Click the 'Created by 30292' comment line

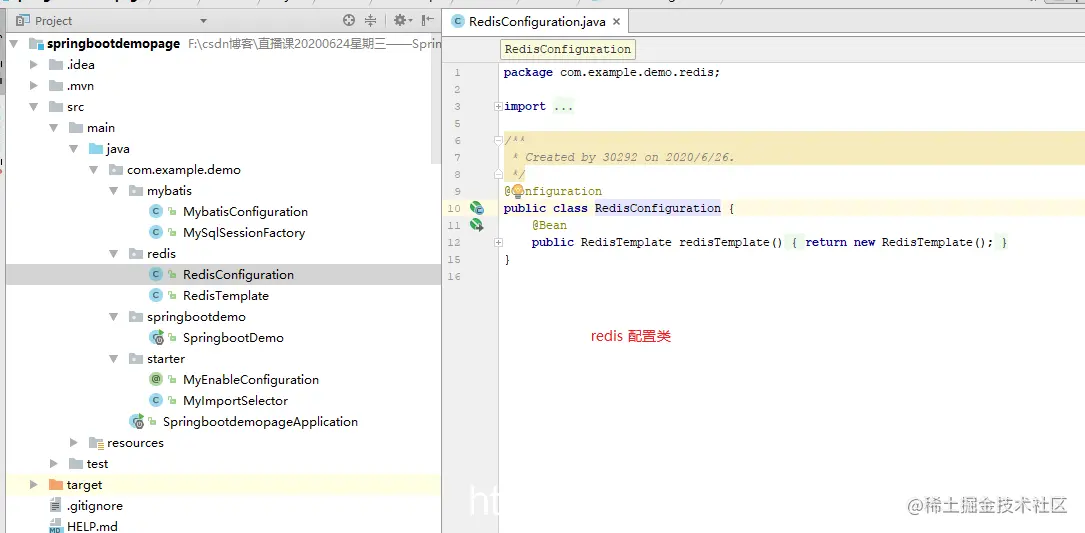click(623, 157)
